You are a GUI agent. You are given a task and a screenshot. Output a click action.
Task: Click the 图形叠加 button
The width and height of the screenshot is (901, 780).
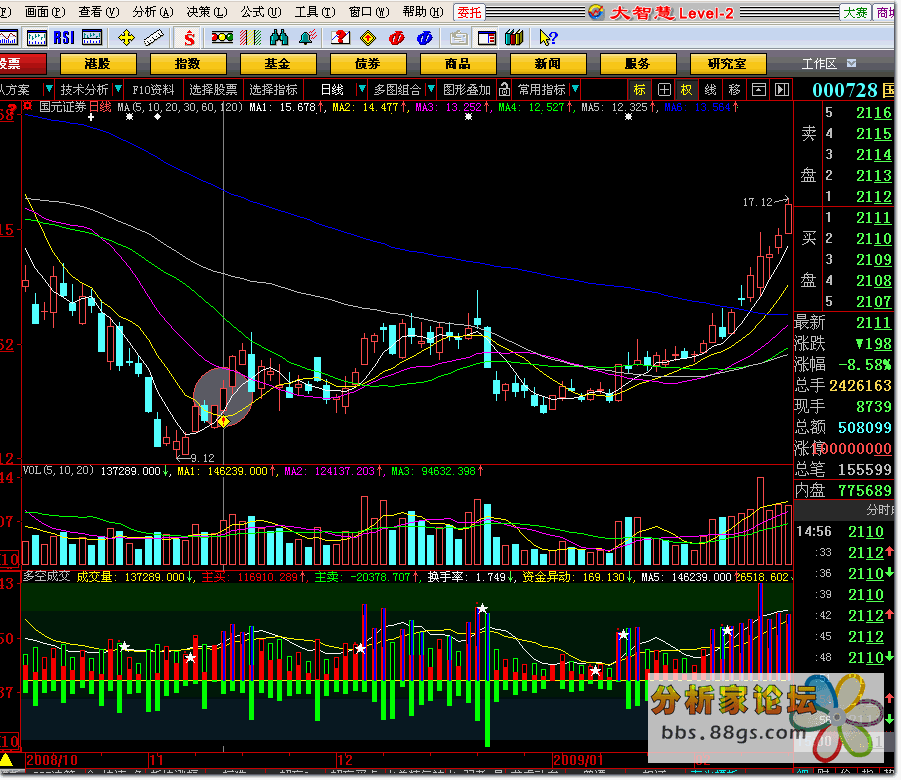(467, 90)
